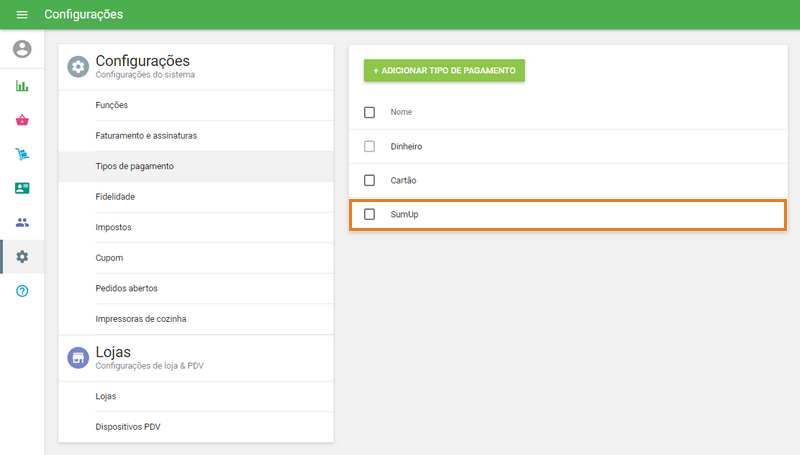Image resolution: width=800 pixels, height=455 pixels.
Task: Open the Dispositivos PDV settings item
Action: pyautogui.click(x=196, y=427)
